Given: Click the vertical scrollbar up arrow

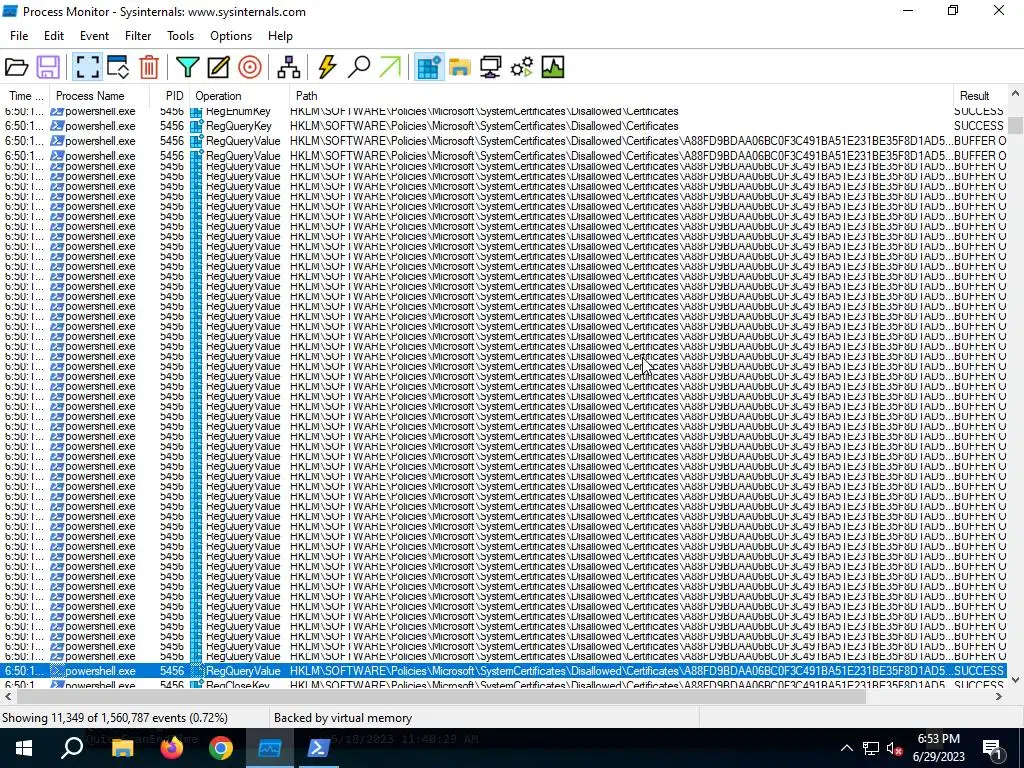Looking at the screenshot, I should (1015, 94).
